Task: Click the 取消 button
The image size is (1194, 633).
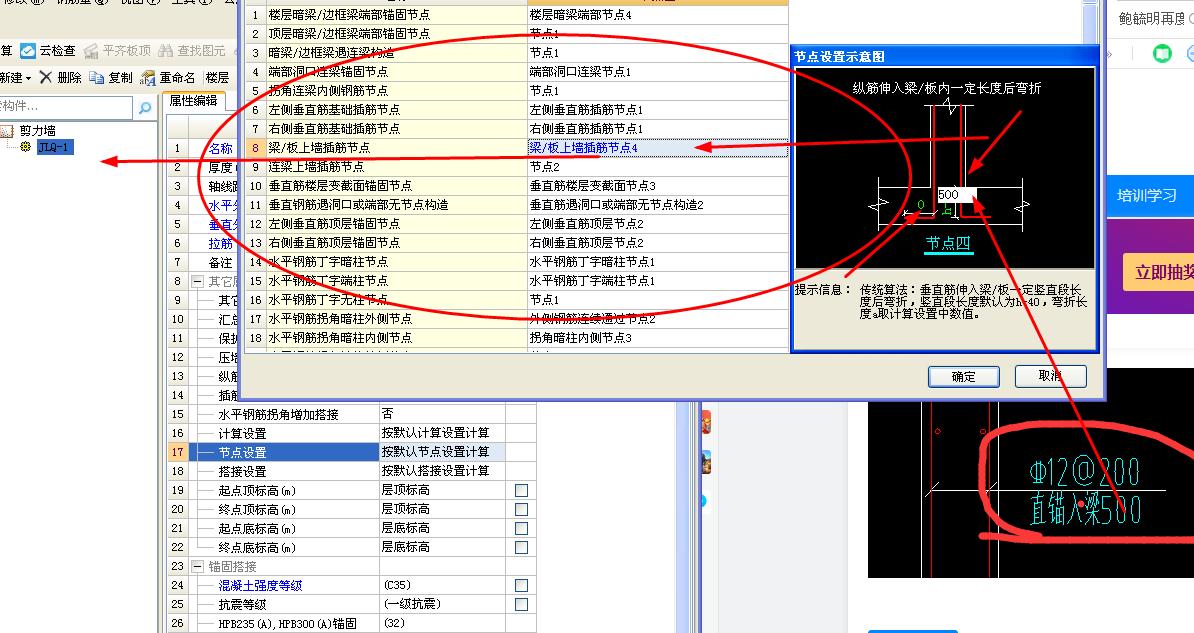Action: (x=1050, y=376)
